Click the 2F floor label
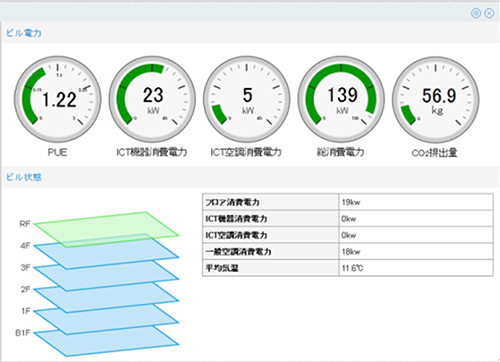The image size is (500, 362). pos(25,289)
